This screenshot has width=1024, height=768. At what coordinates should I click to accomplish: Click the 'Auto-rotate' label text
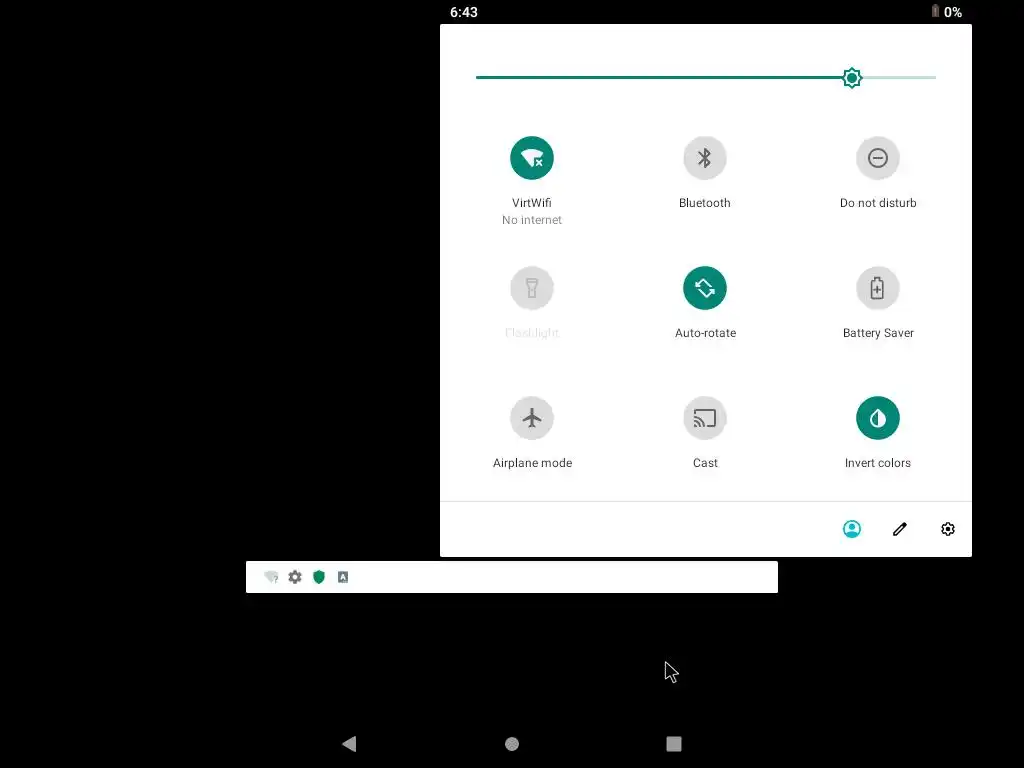tap(705, 333)
